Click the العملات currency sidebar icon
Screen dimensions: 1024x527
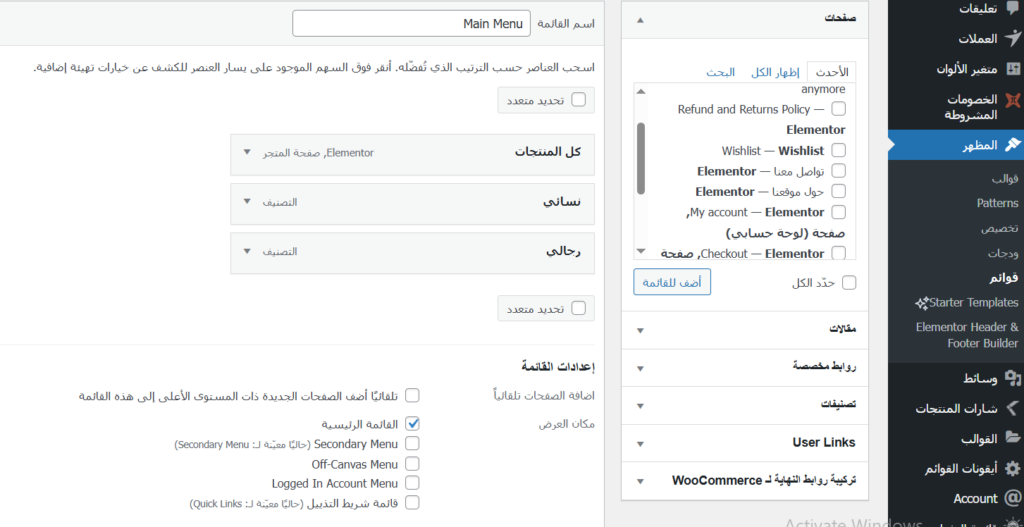point(1011,39)
